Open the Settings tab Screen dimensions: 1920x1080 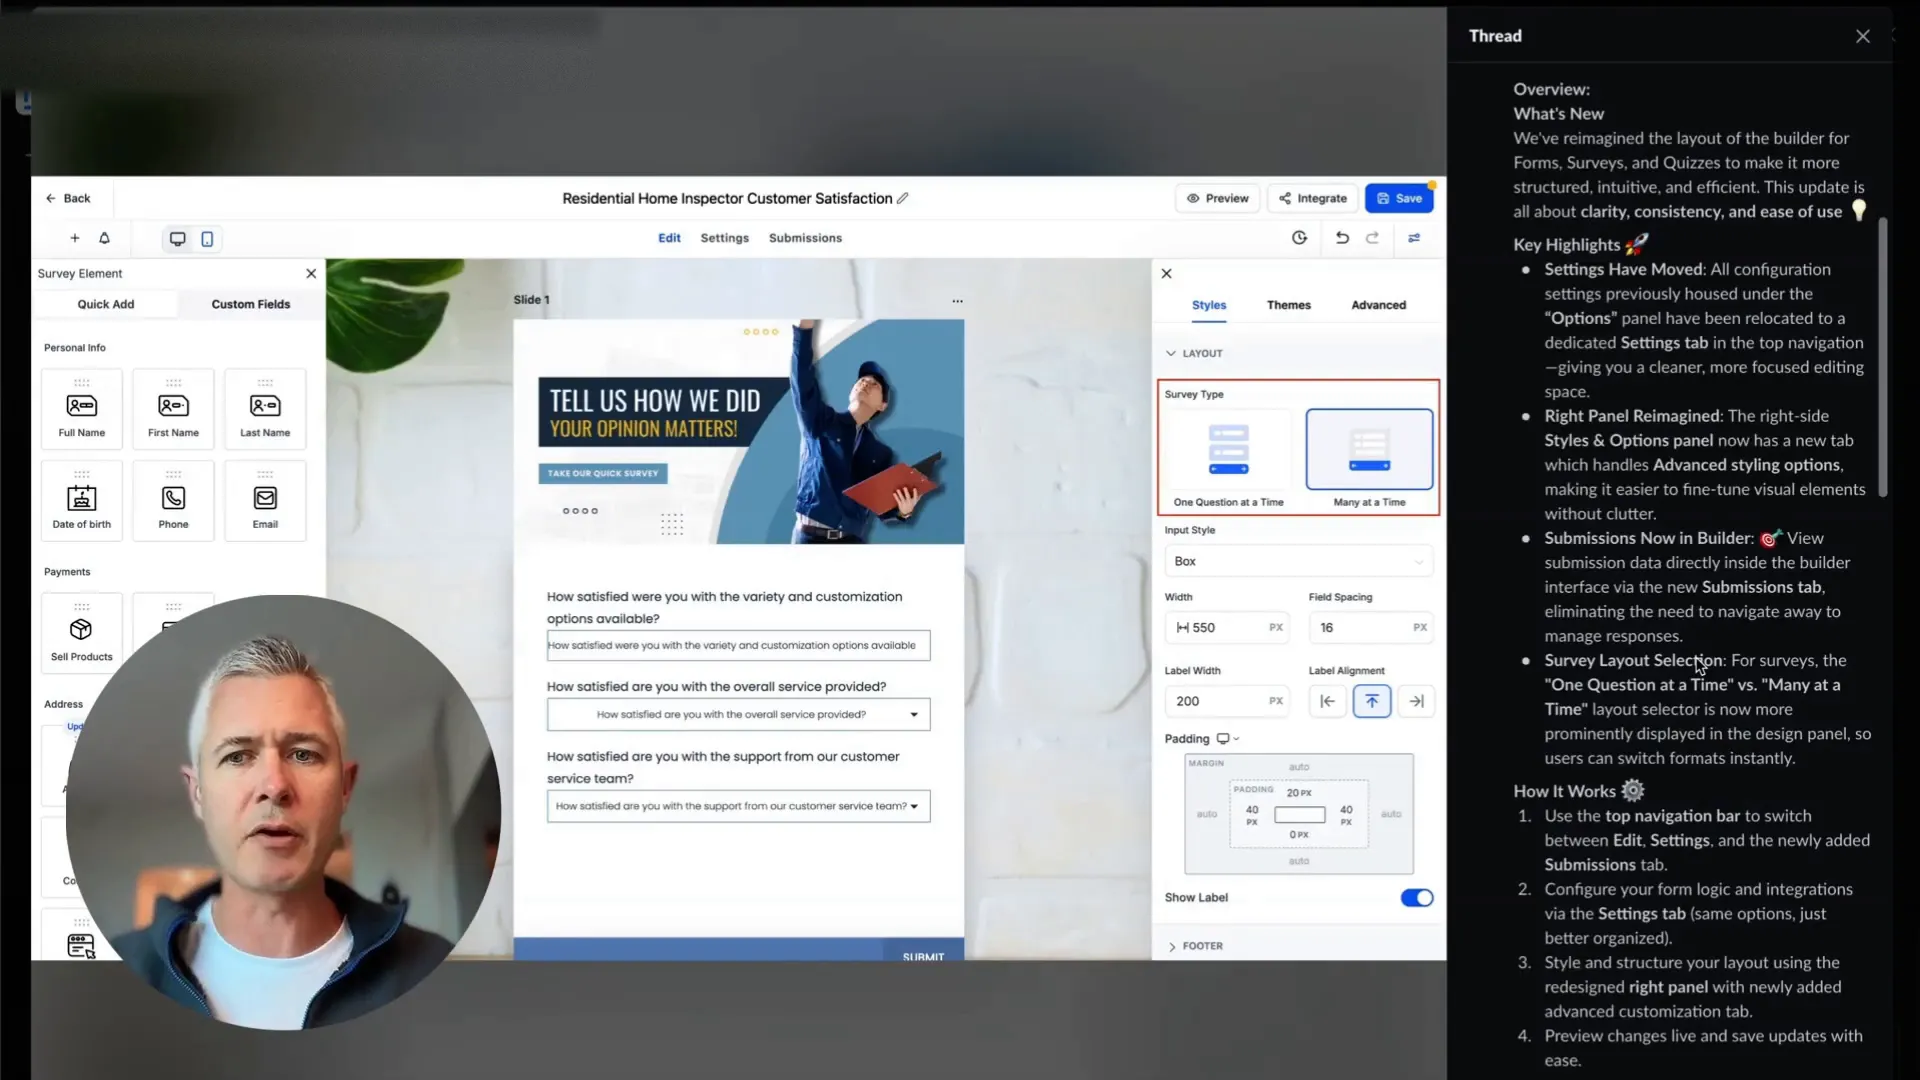(x=724, y=238)
